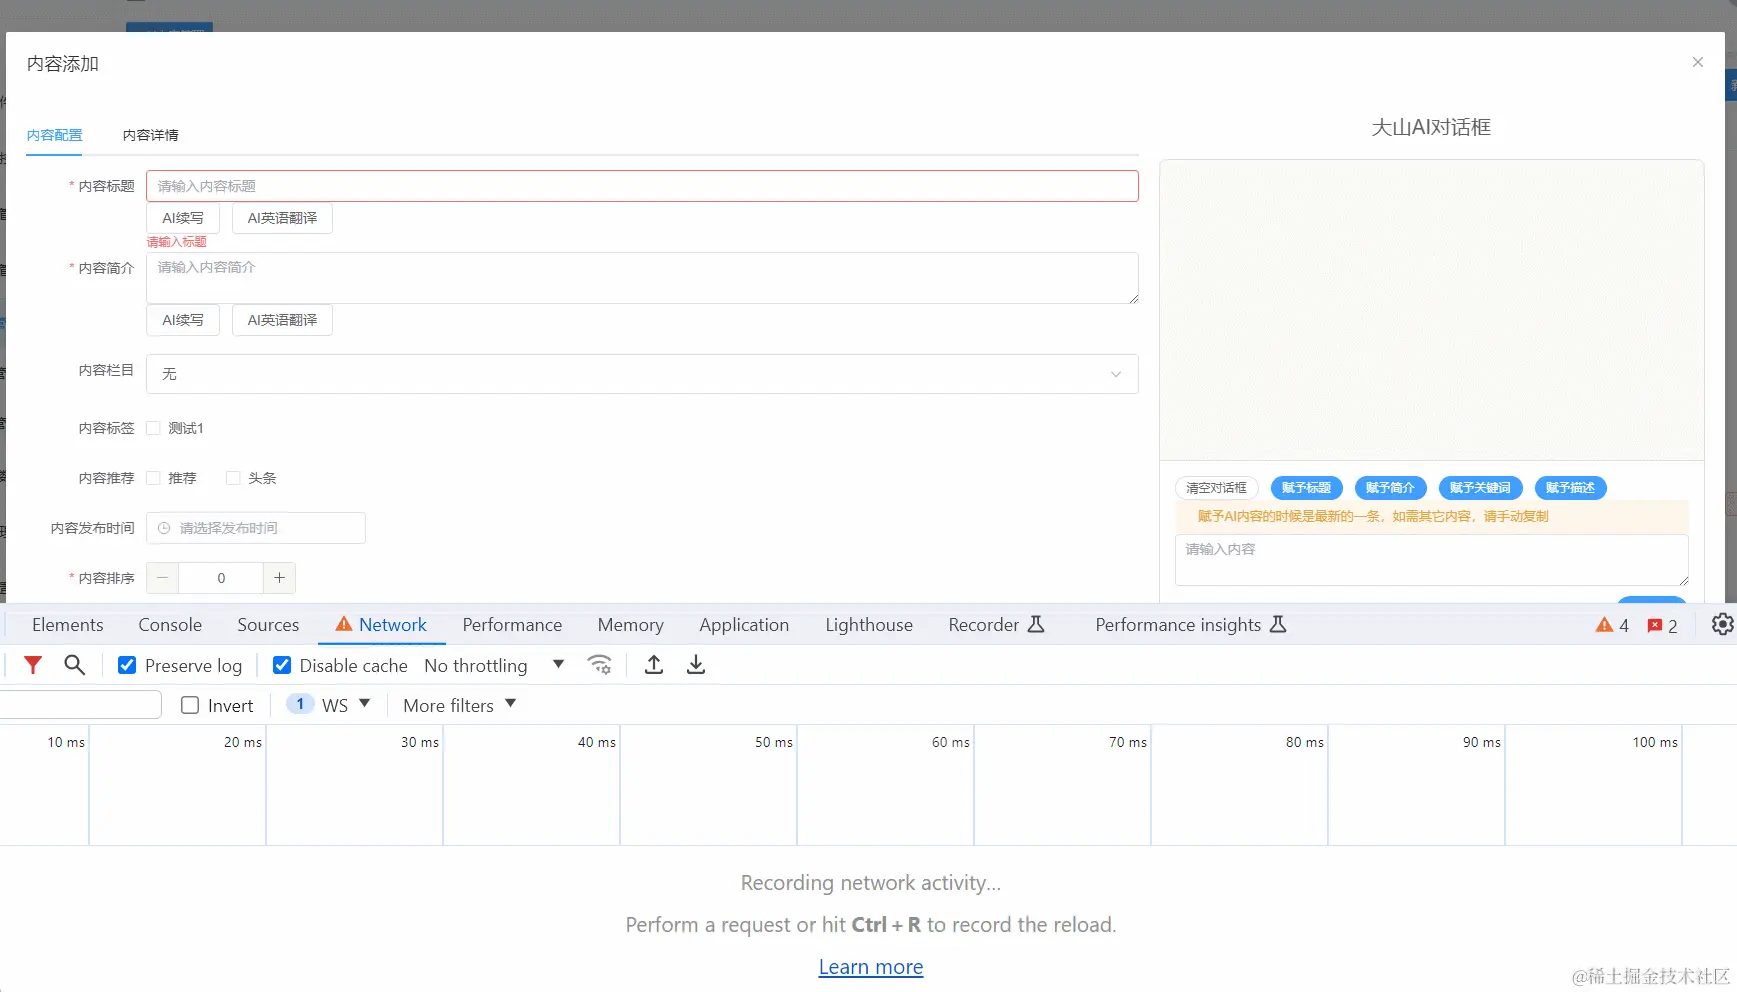Toggle Preserve log checkbox

tap(127, 665)
